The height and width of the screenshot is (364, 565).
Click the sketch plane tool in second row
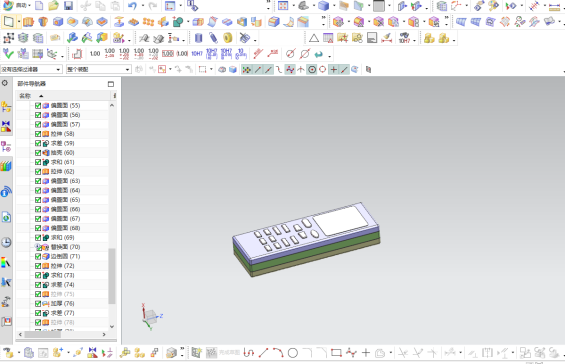pyautogui.click(x=8, y=22)
